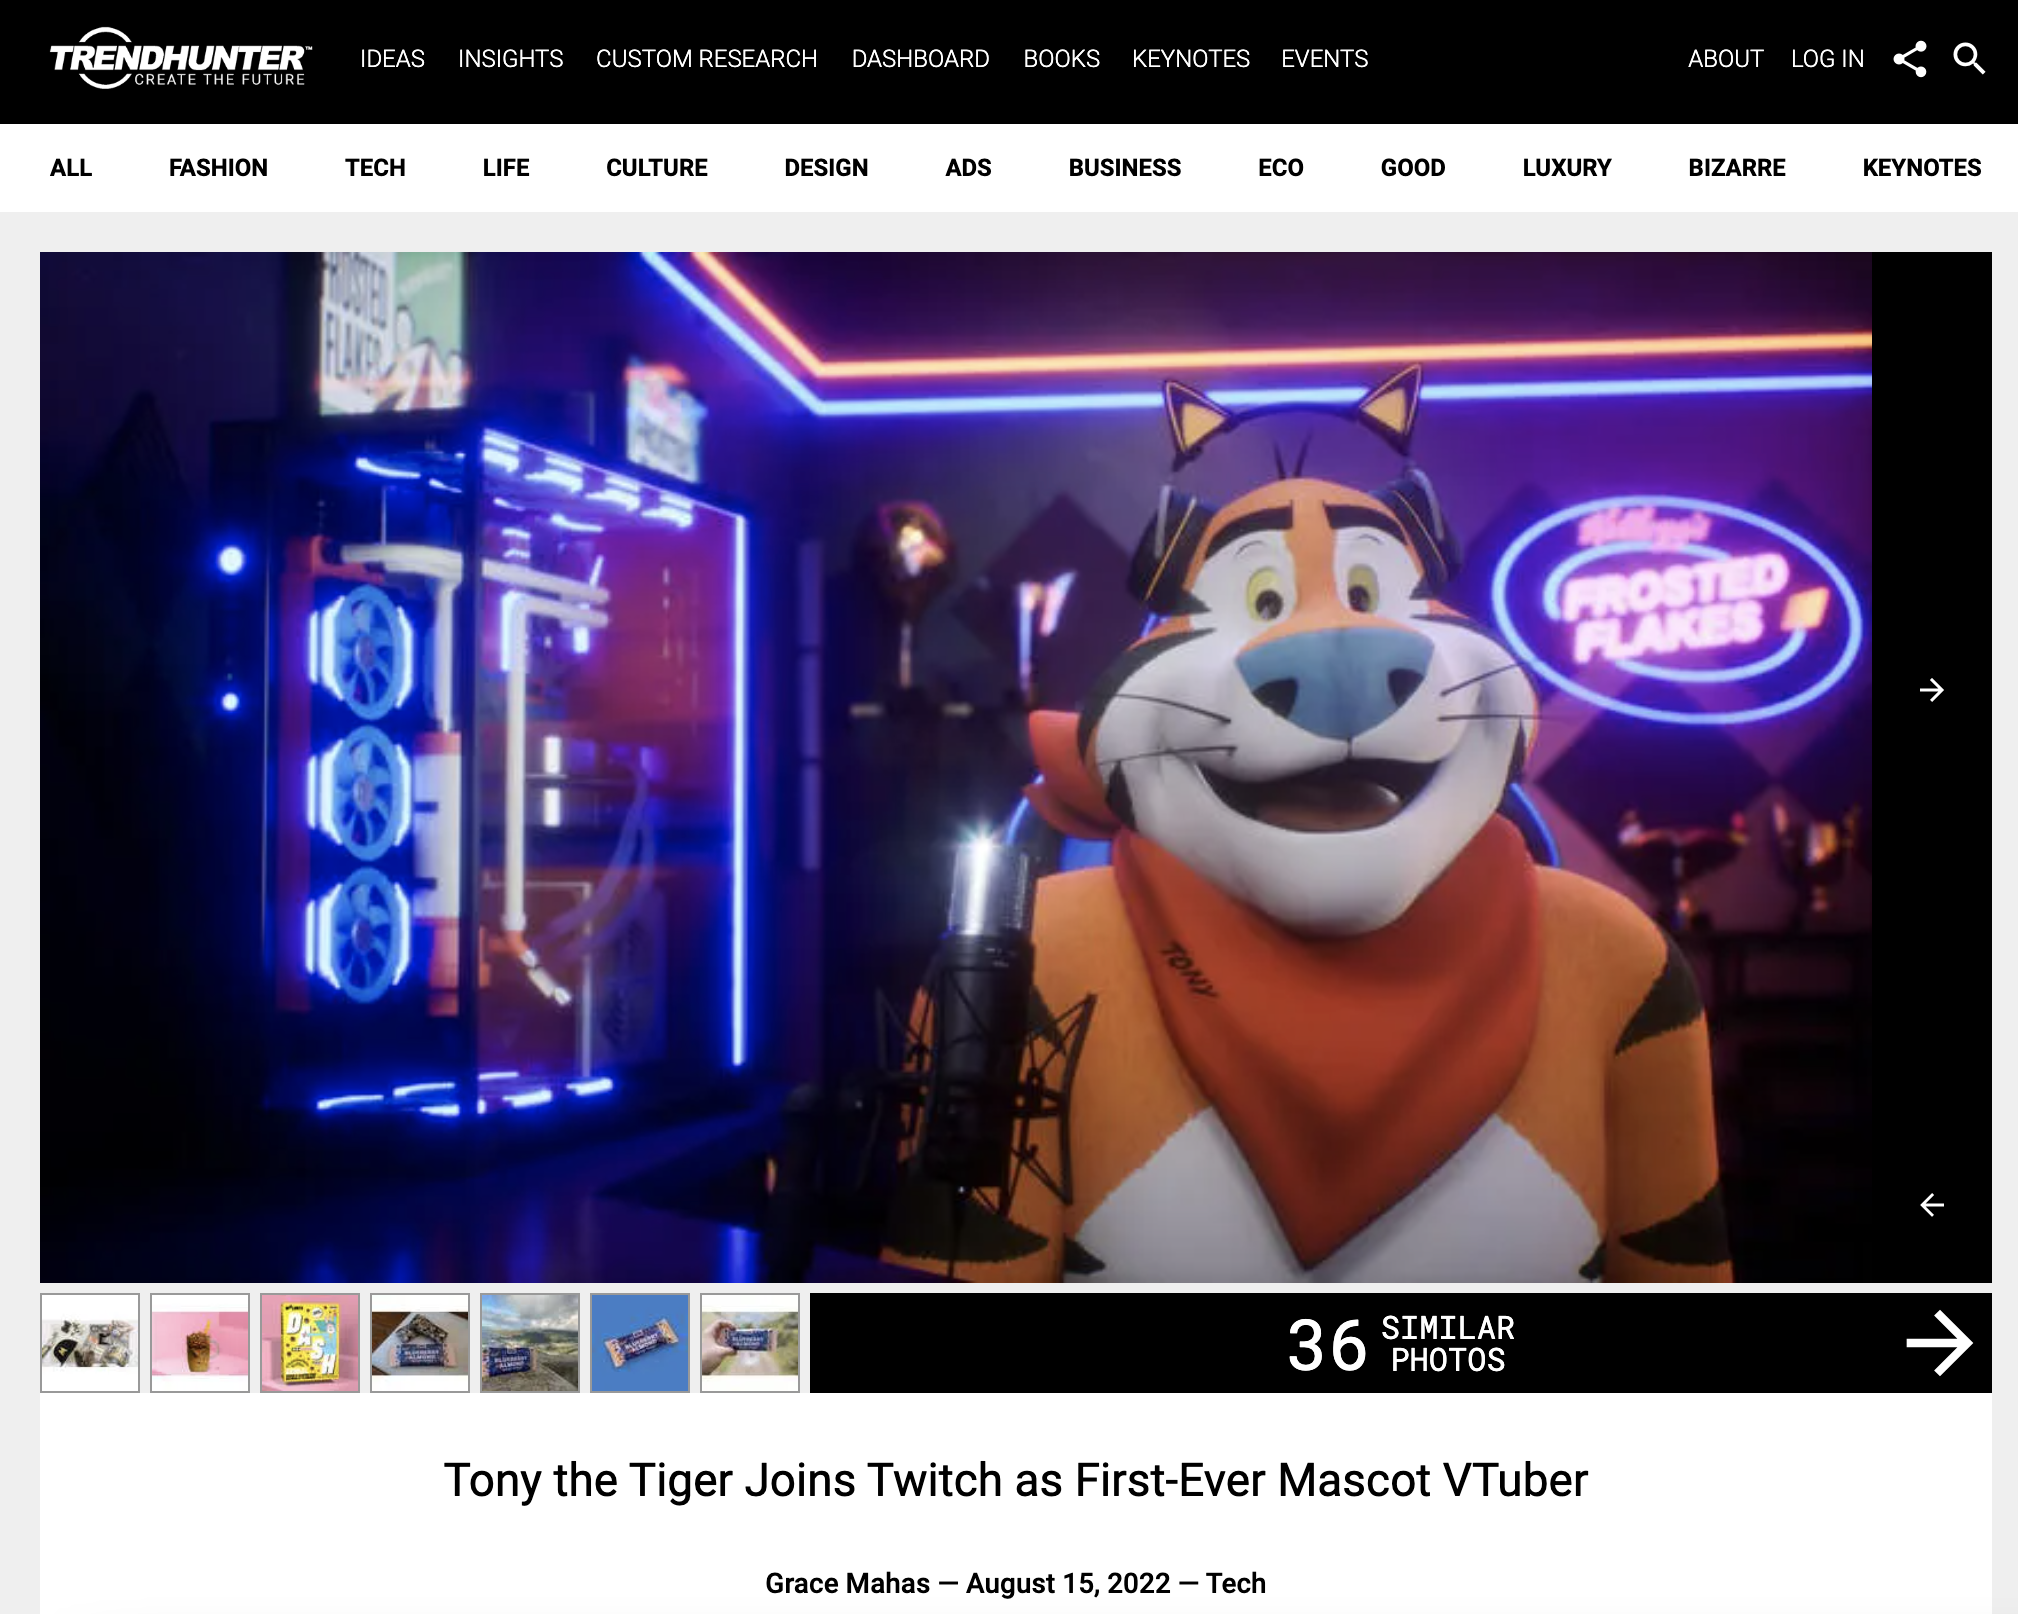
Task: Click the Trend Hunter logo
Action: tap(180, 60)
